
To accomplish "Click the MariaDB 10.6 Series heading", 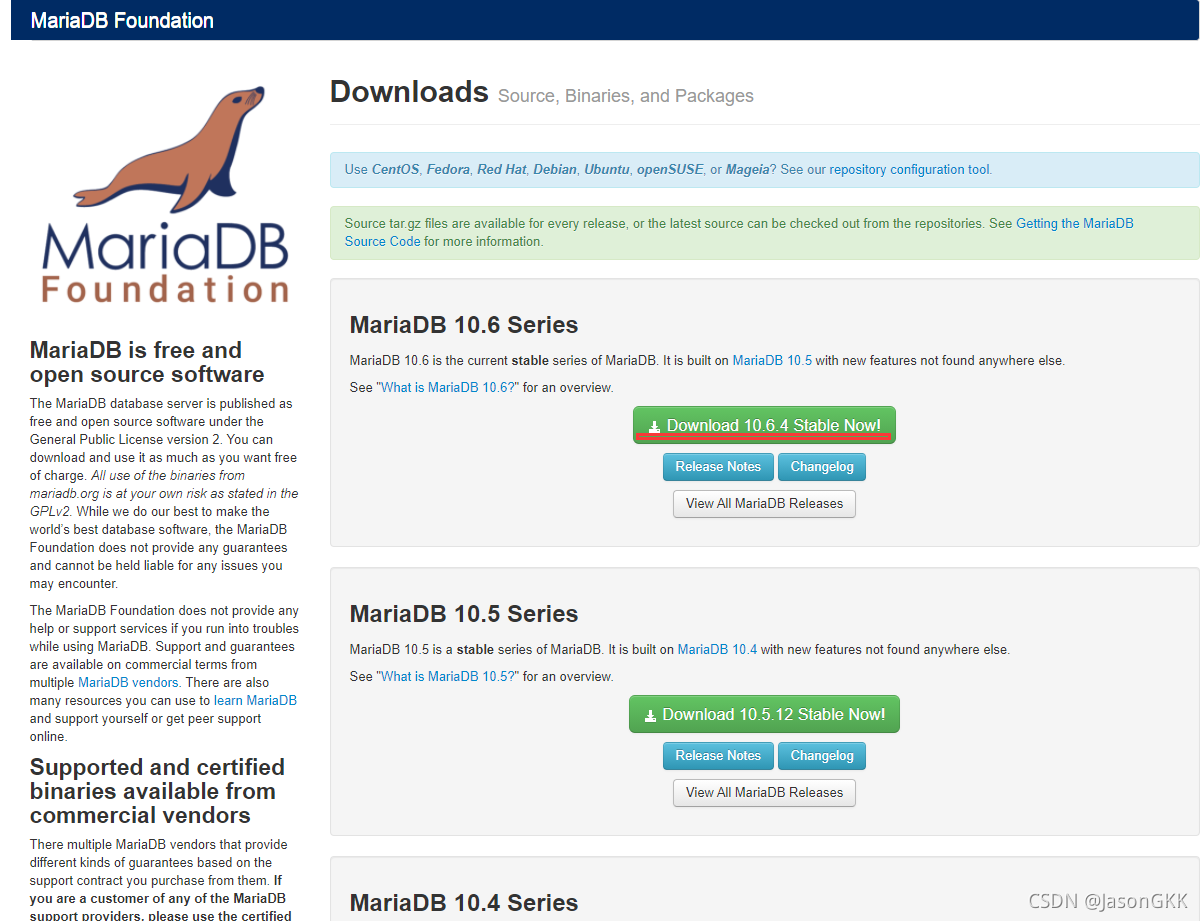I will point(464,325).
